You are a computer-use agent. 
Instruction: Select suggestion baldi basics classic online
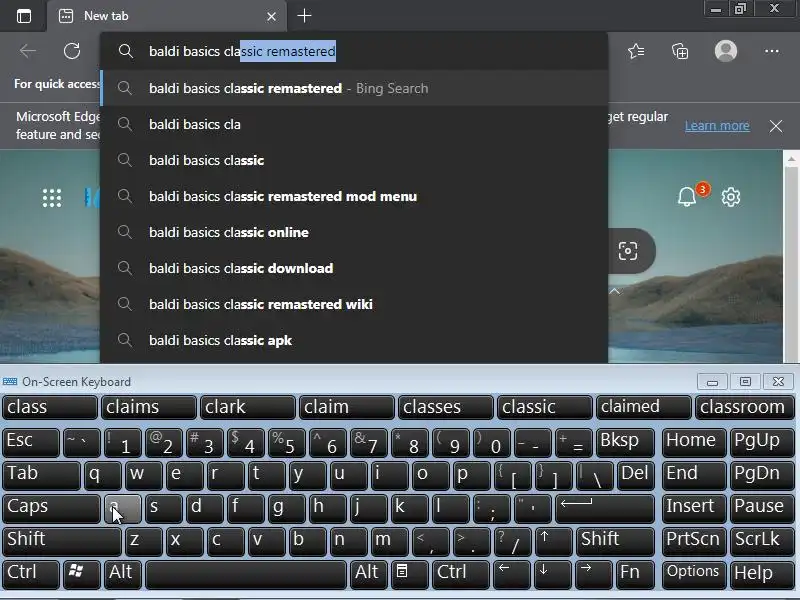[x=354, y=232]
